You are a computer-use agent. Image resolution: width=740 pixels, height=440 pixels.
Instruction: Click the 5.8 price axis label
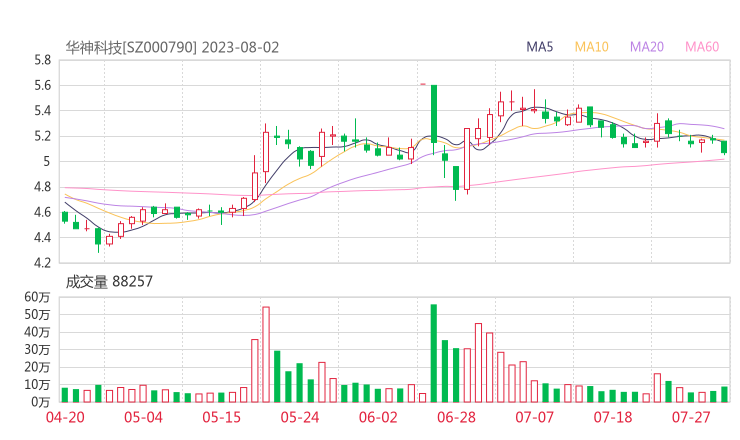pos(42,60)
